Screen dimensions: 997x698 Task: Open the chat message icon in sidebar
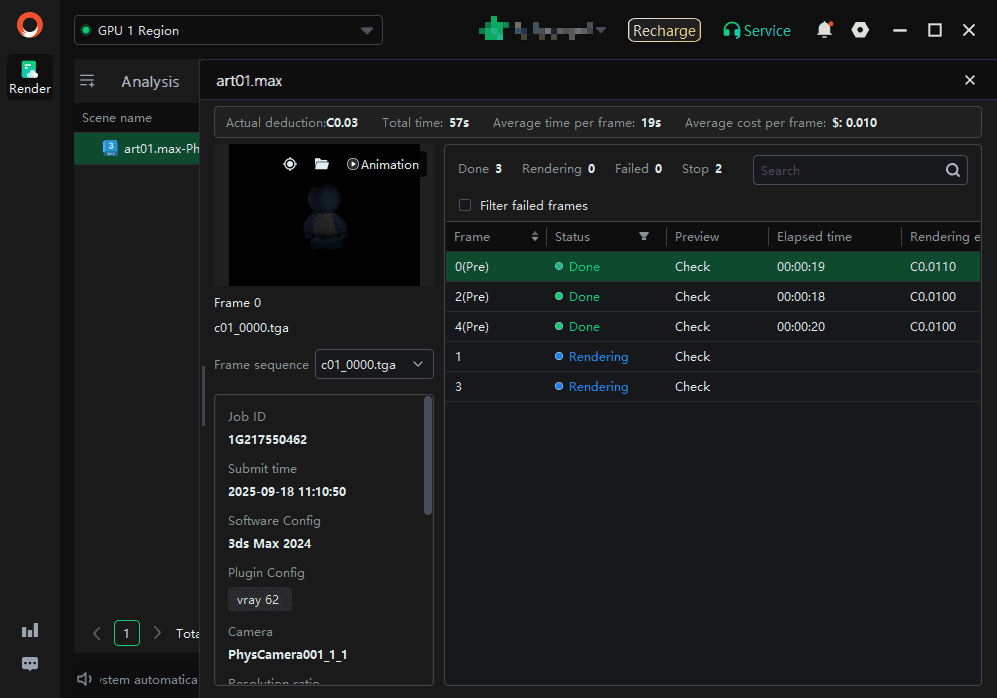(30, 663)
